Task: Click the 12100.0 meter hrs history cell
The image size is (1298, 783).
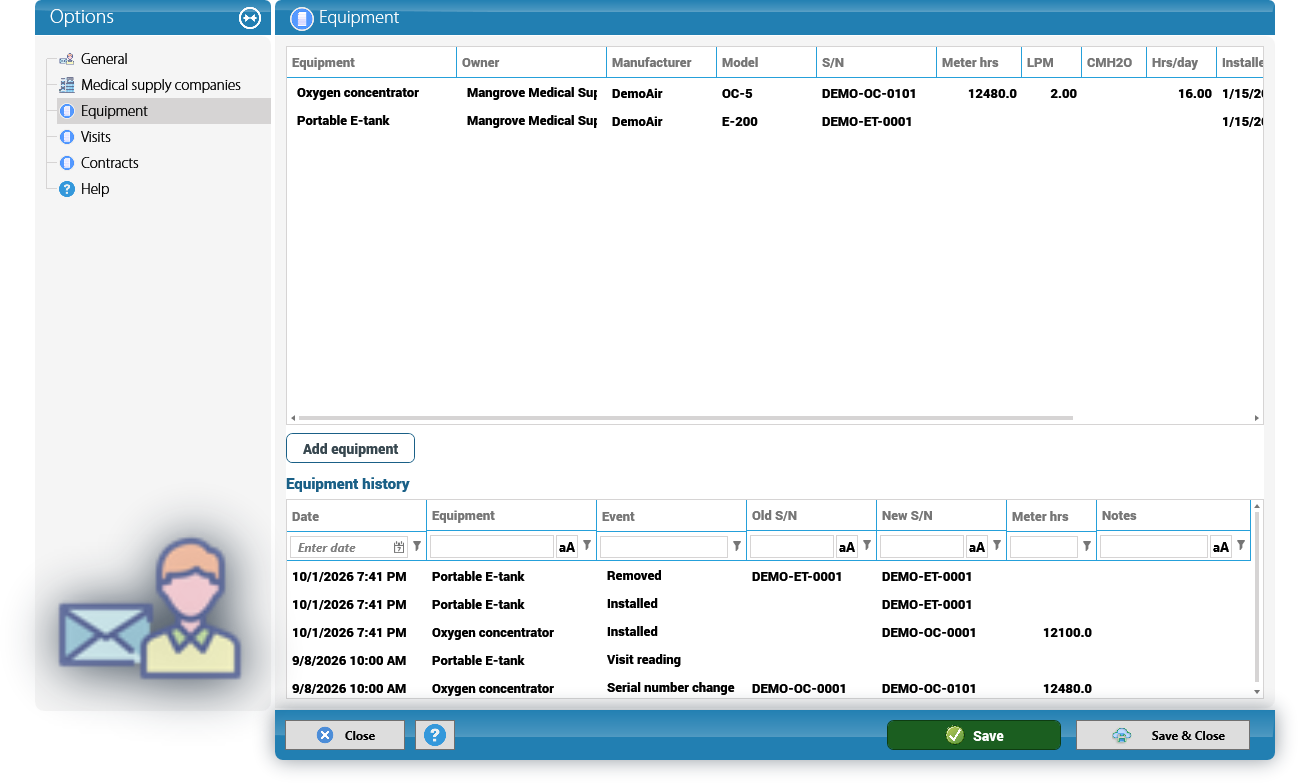Action: coord(1067,632)
